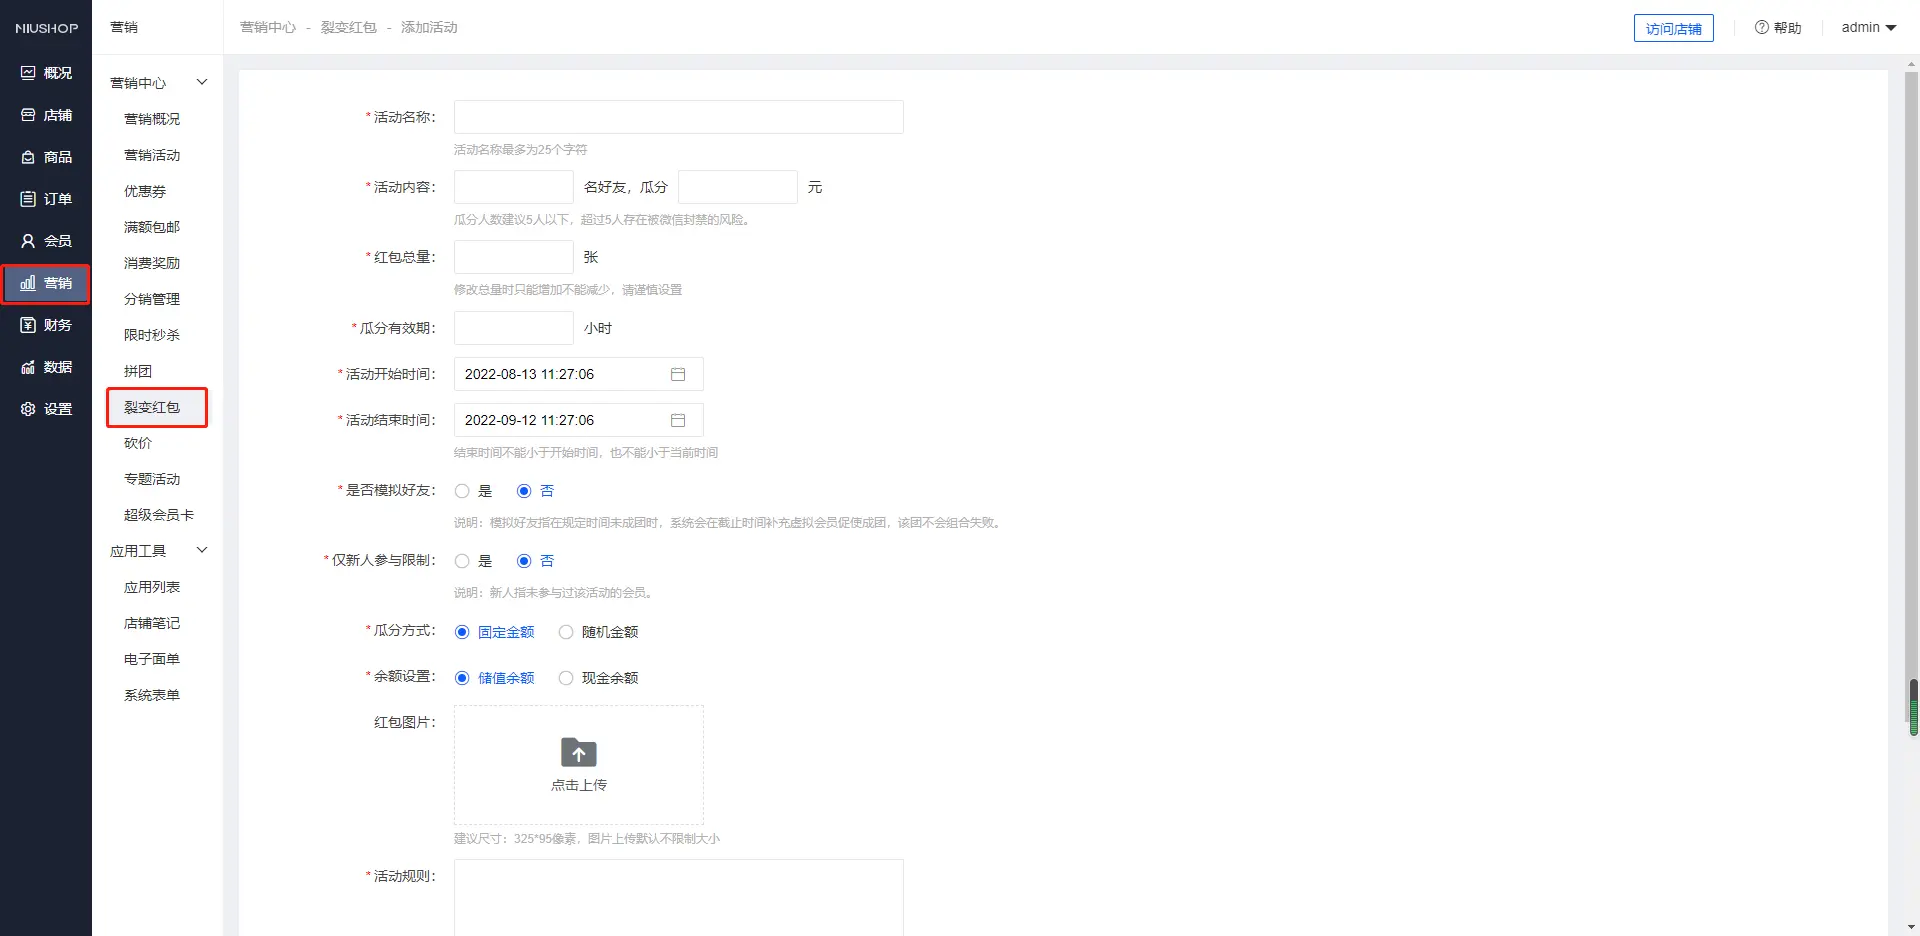Select 是 for 是否模拟好友

(462, 491)
